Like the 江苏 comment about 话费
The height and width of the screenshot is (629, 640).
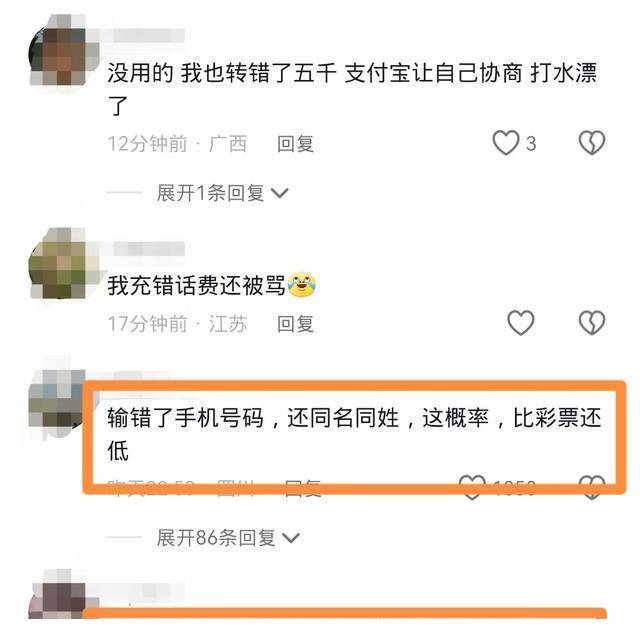(520, 323)
